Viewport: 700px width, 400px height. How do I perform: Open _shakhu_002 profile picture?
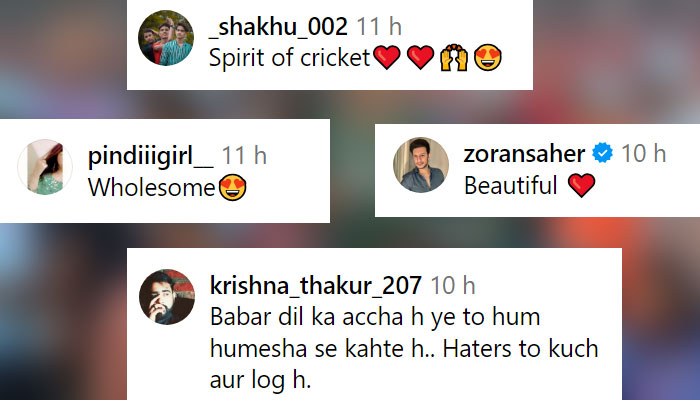click(x=166, y=38)
